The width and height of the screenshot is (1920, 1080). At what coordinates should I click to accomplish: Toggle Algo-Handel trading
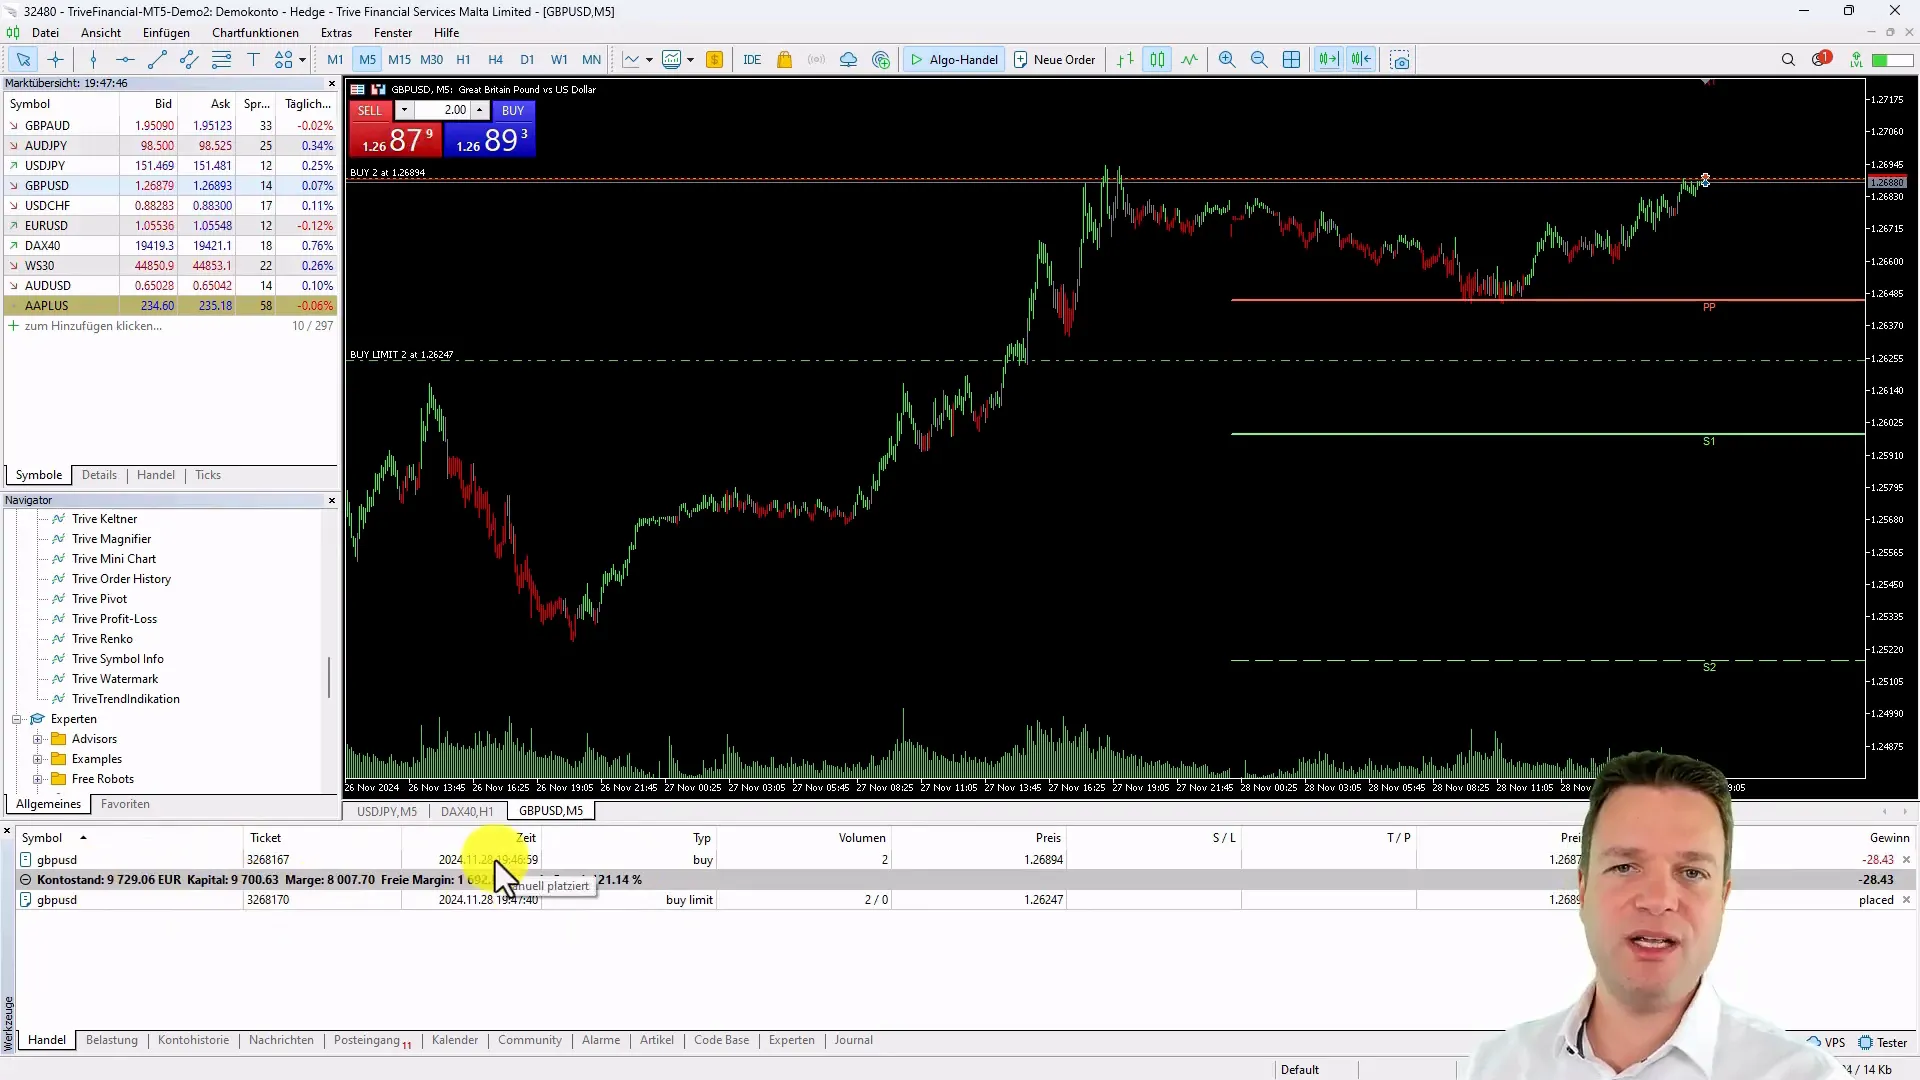tap(953, 60)
